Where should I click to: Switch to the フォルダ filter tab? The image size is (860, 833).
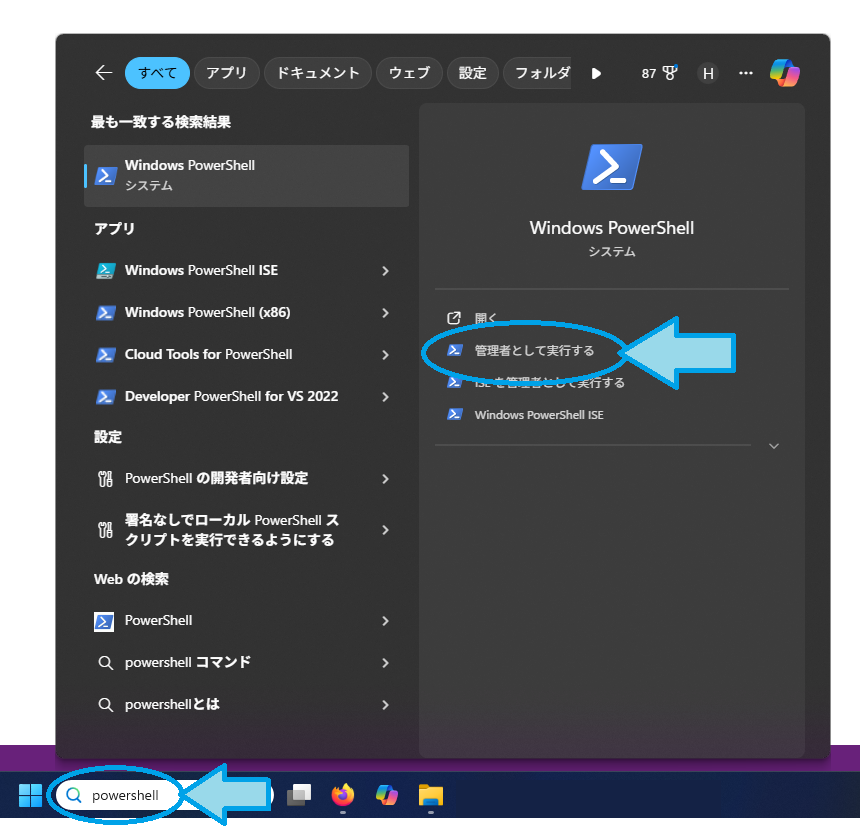coord(540,73)
